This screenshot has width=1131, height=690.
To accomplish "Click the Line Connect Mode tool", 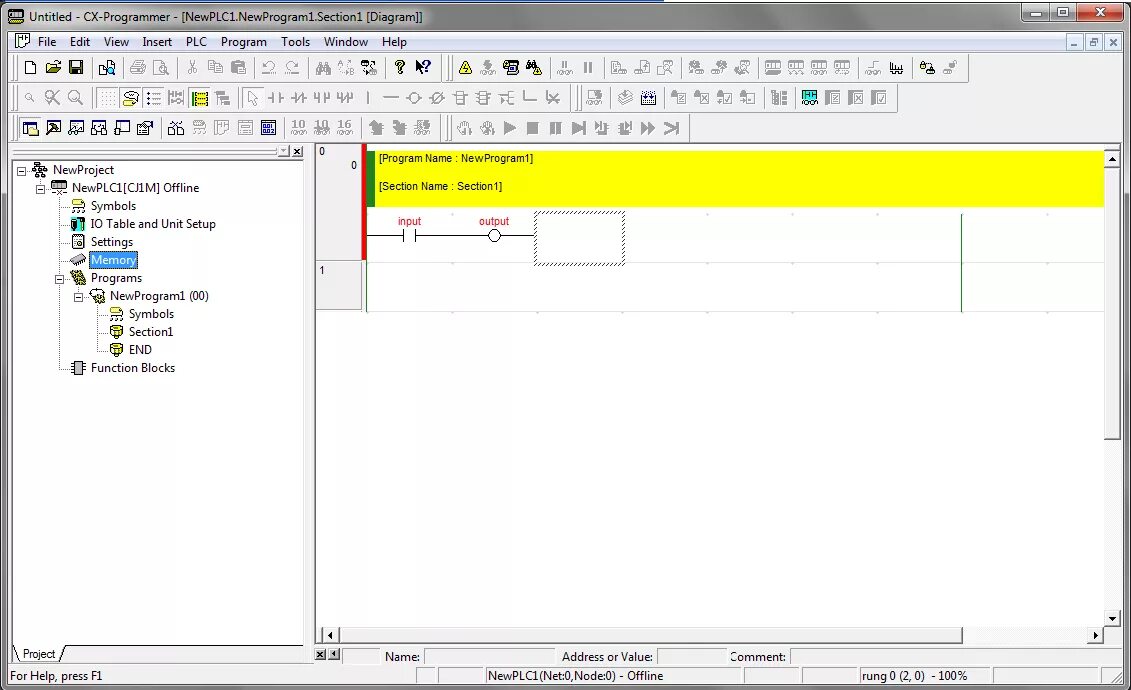I will pyautogui.click(x=529, y=98).
